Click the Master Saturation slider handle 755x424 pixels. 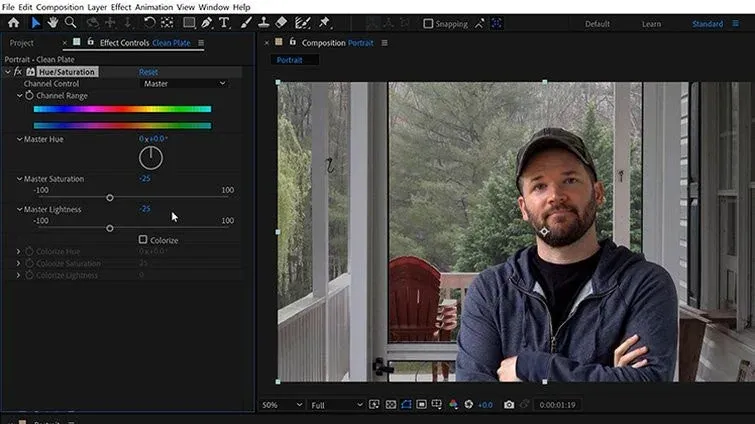point(110,197)
